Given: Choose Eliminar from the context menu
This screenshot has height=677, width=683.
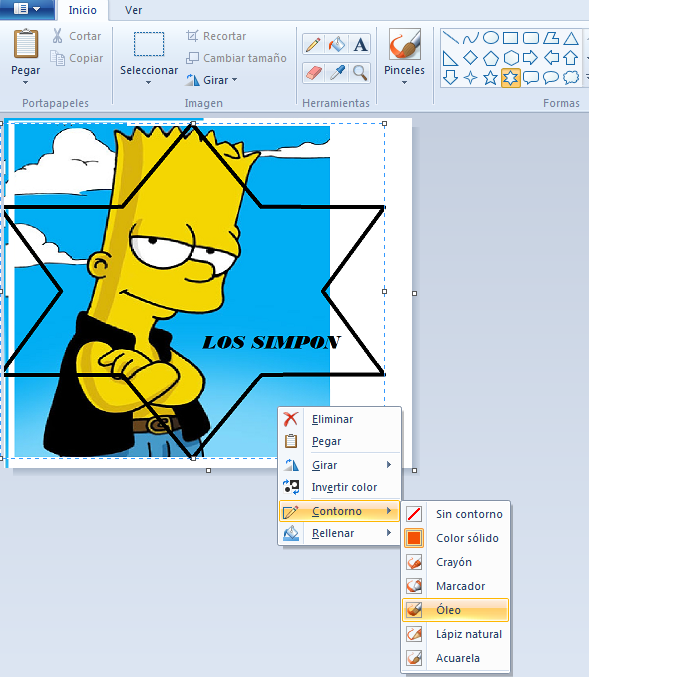Looking at the screenshot, I should (x=339, y=419).
